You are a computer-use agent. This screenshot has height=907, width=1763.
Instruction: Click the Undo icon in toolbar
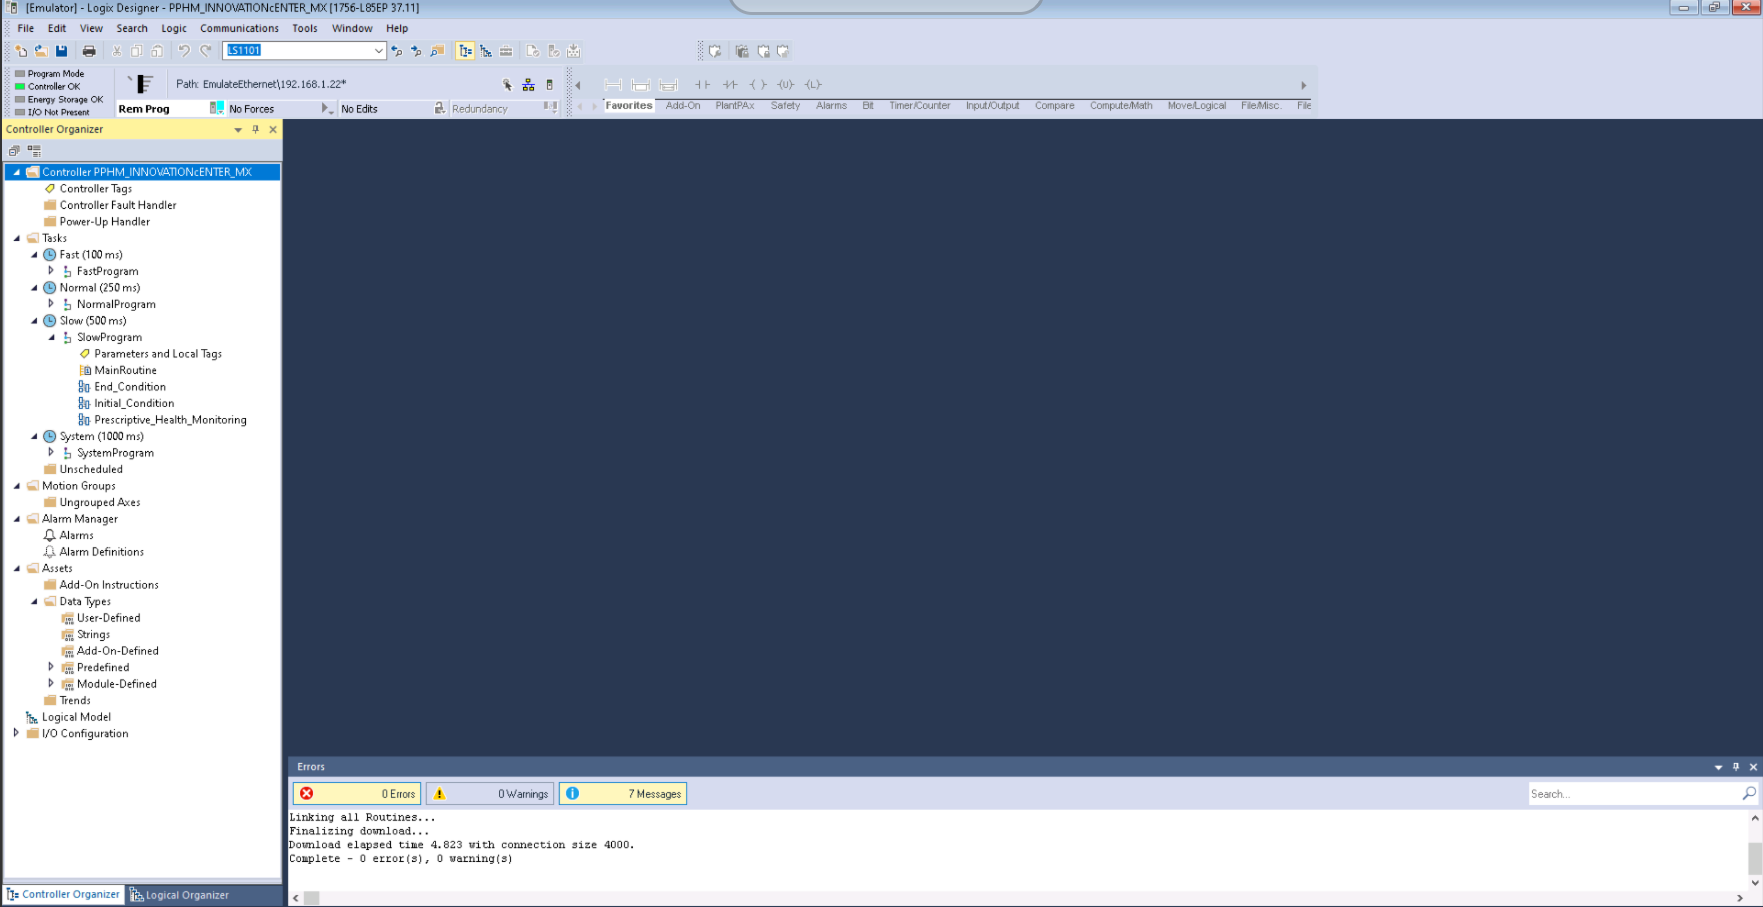(x=184, y=51)
